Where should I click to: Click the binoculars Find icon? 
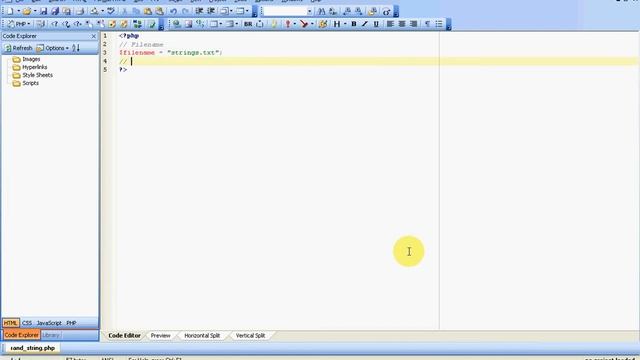pos(322,11)
